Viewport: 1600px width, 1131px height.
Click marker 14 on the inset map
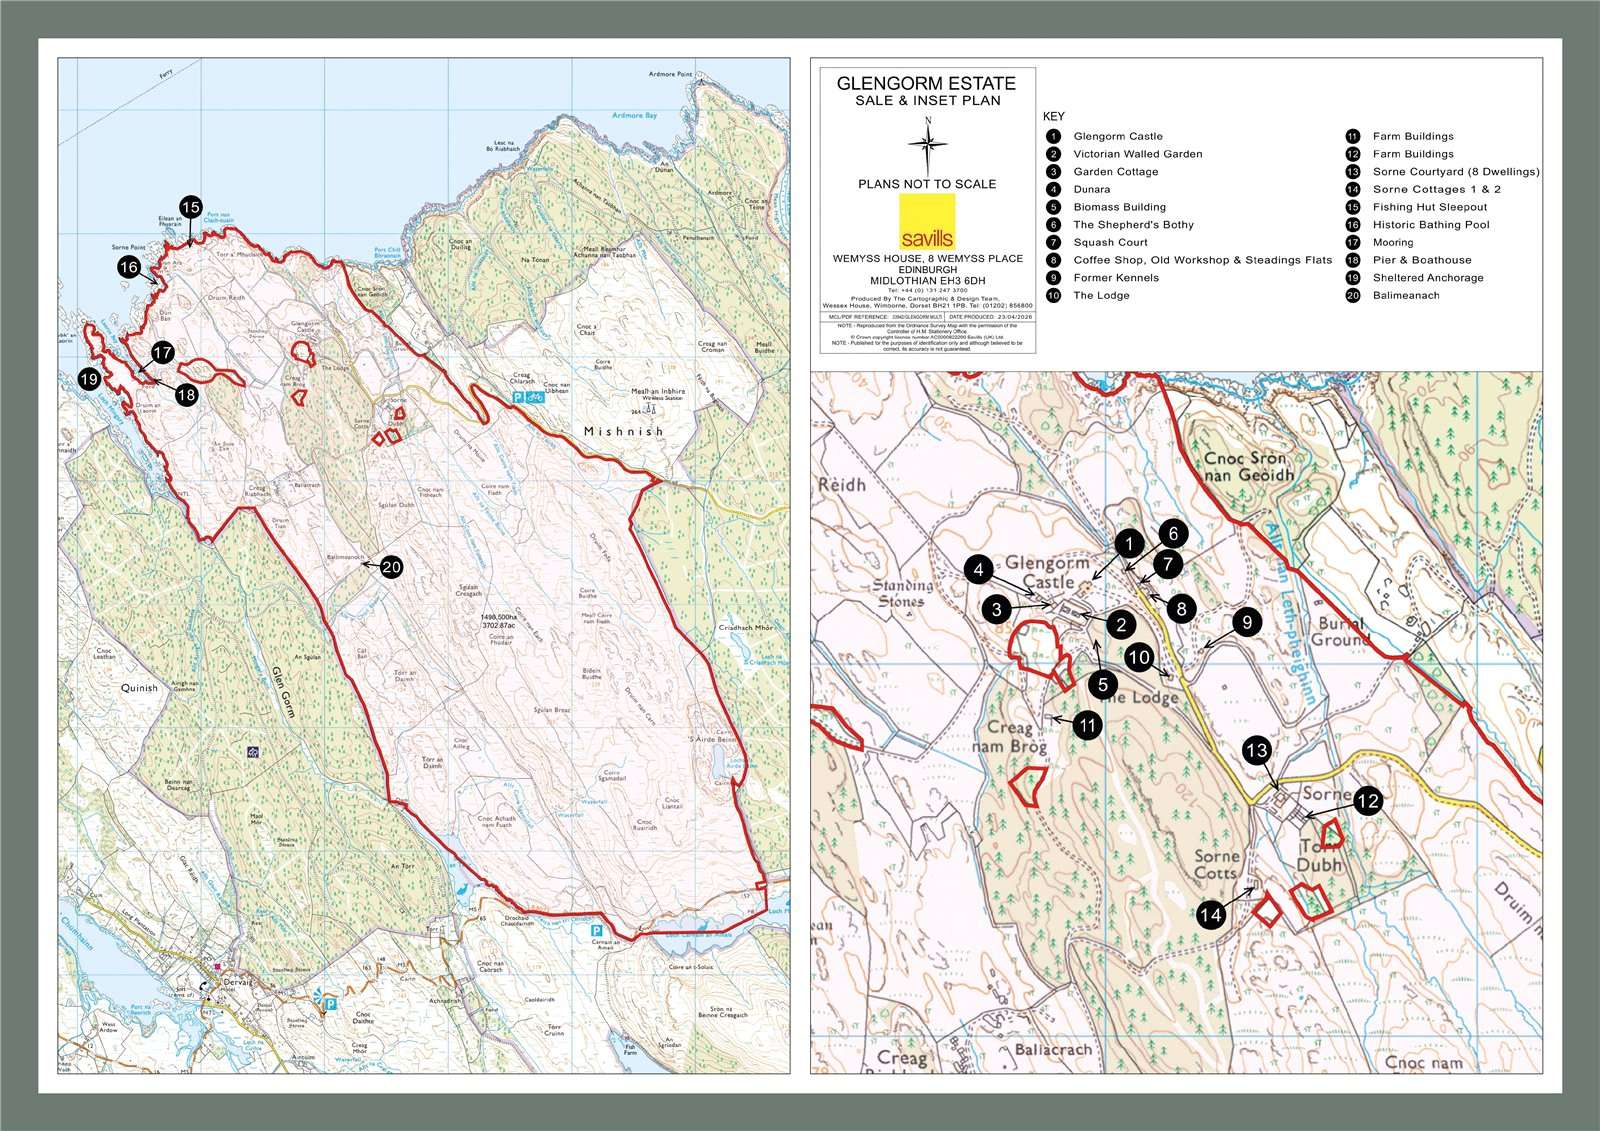click(x=1211, y=914)
